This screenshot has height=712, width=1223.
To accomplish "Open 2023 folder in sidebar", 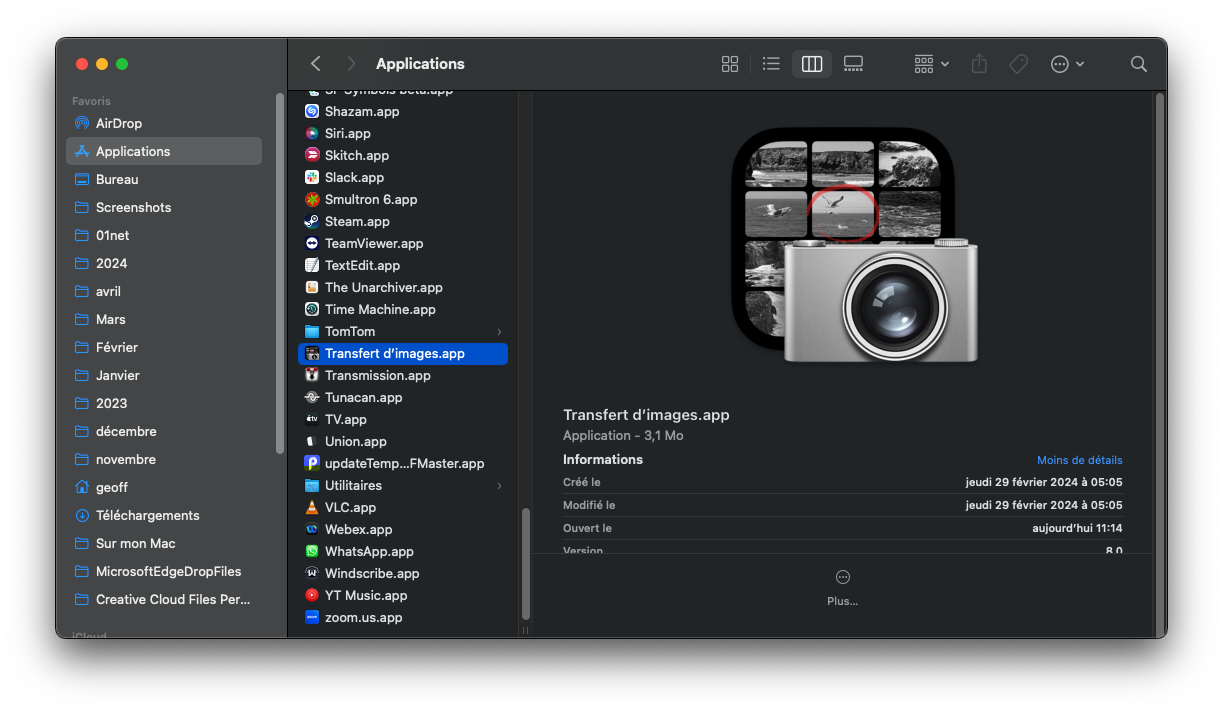I will point(164,403).
